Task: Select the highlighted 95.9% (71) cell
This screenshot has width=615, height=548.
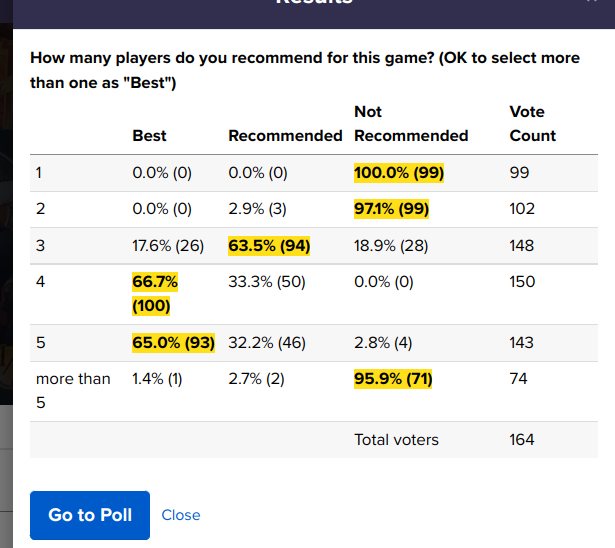Action: pos(393,379)
